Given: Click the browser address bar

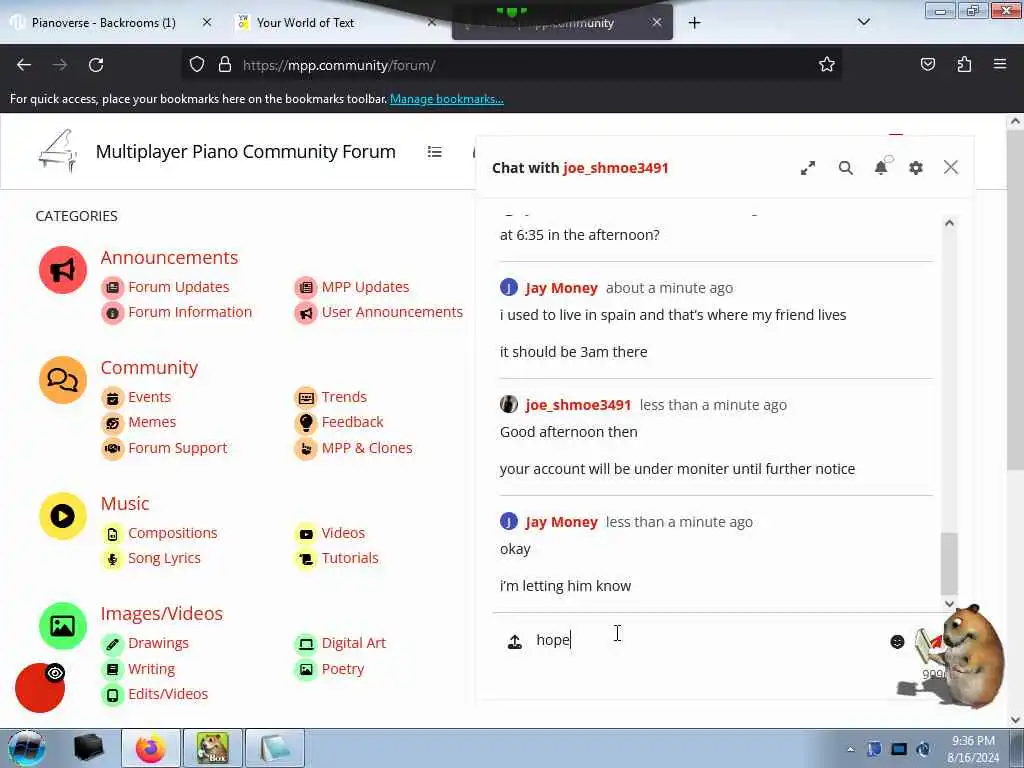Looking at the screenshot, I should pyautogui.click(x=509, y=65).
